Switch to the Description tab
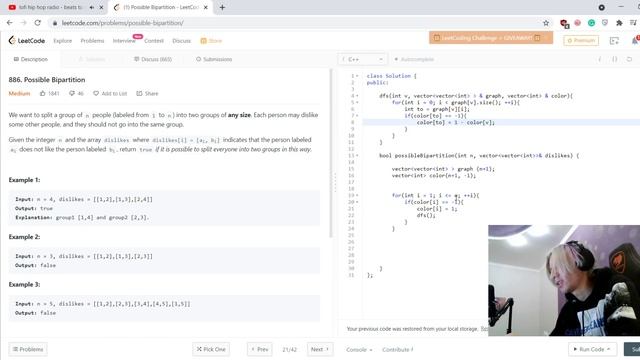640x360 pixels. tap(31, 59)
